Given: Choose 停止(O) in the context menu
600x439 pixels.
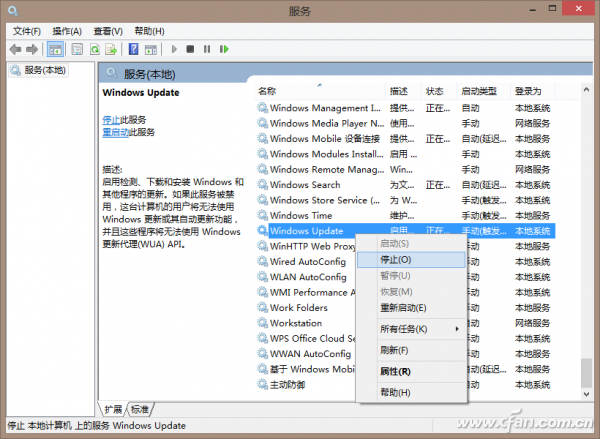Looking at the screenshot, I should pyautogui.click(x=411, y=260).
